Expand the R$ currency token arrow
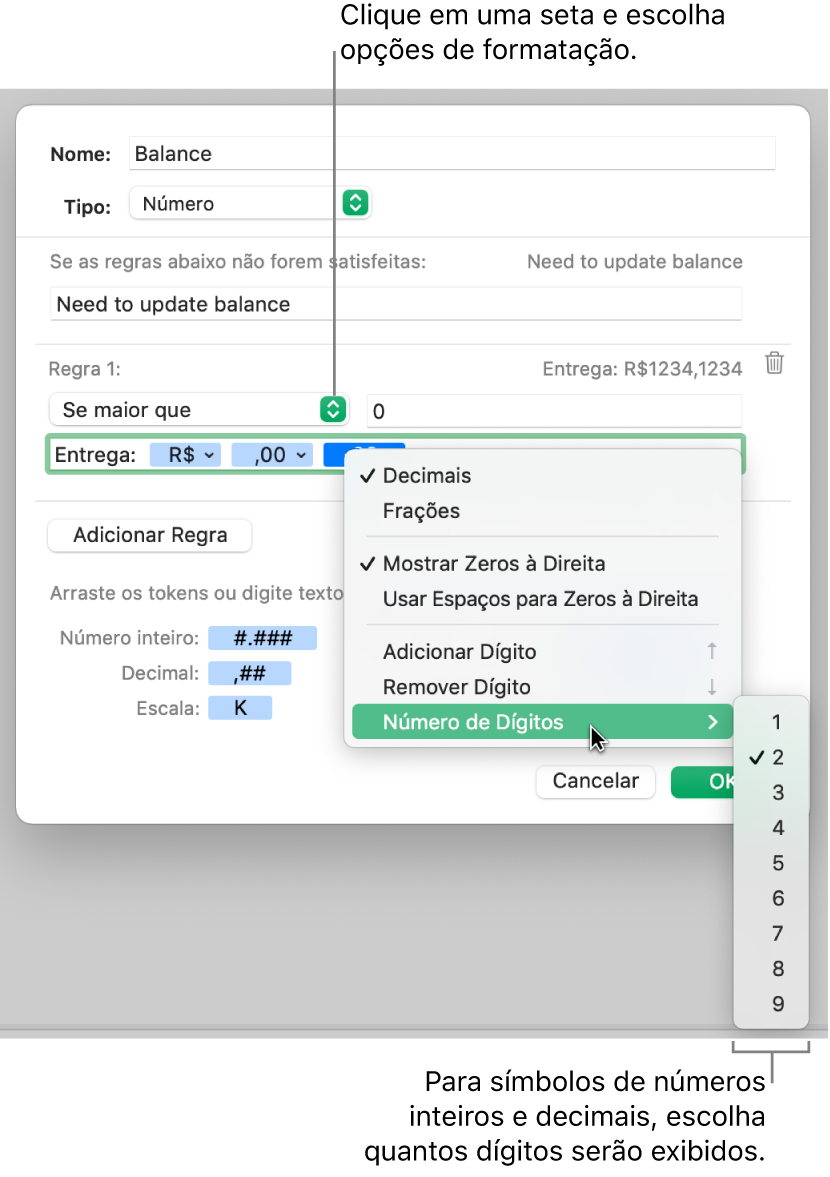Screen dimensions: 830x1177 click(x=209, y=455)
